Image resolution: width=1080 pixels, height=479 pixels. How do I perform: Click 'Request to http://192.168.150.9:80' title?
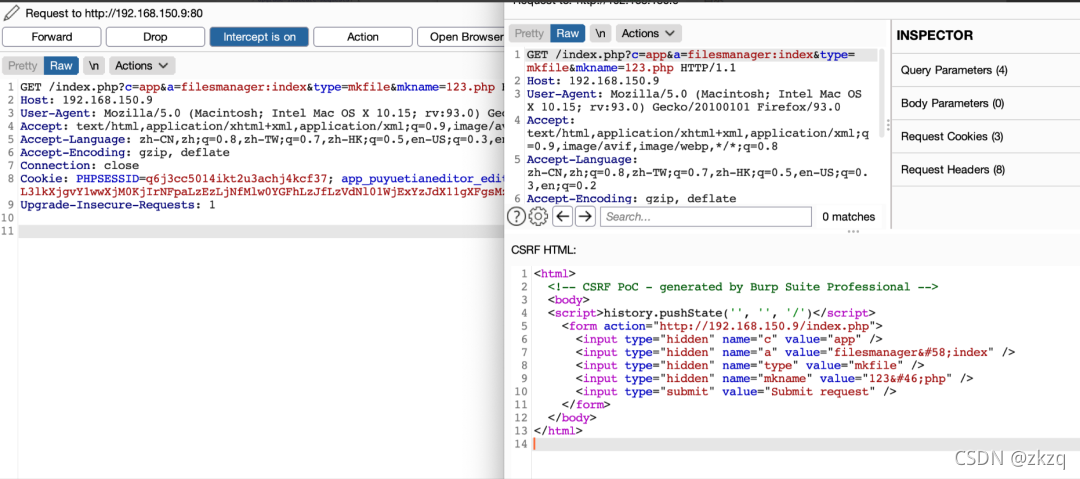coord(114,13)
